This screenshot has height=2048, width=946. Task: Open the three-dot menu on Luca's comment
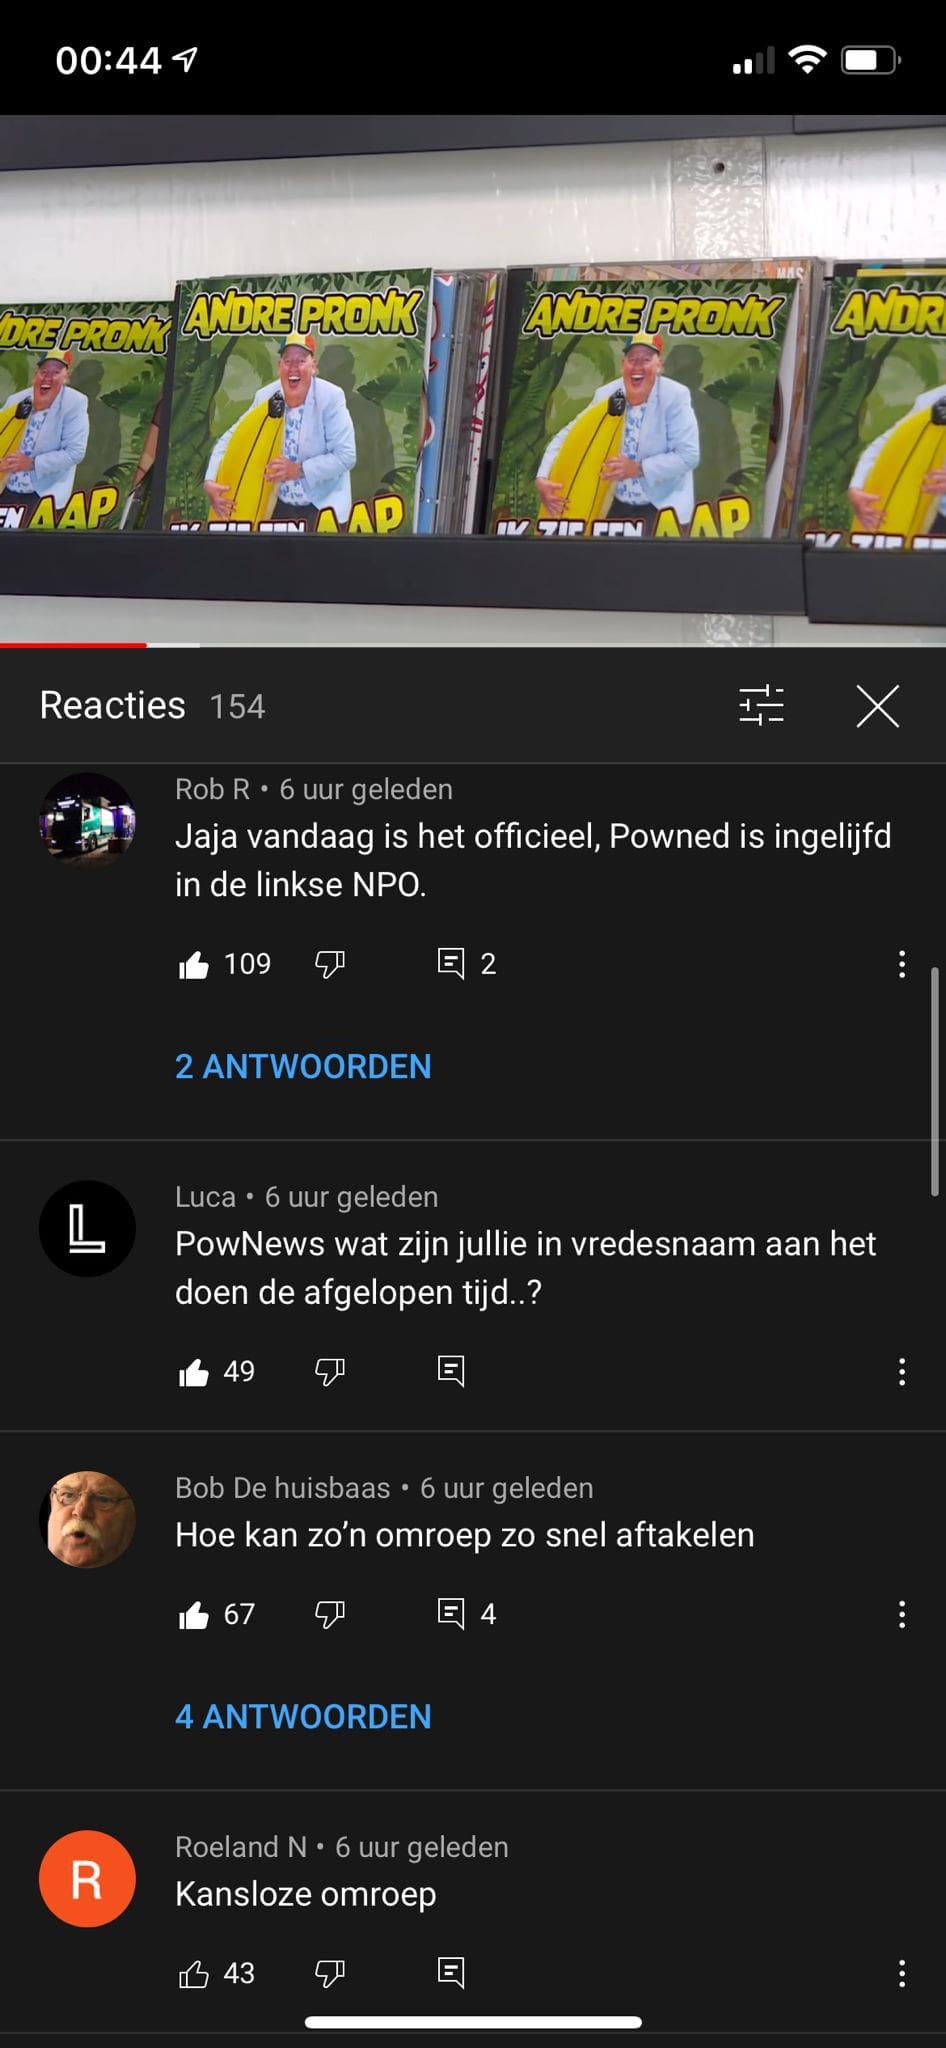pos(902,1372)
